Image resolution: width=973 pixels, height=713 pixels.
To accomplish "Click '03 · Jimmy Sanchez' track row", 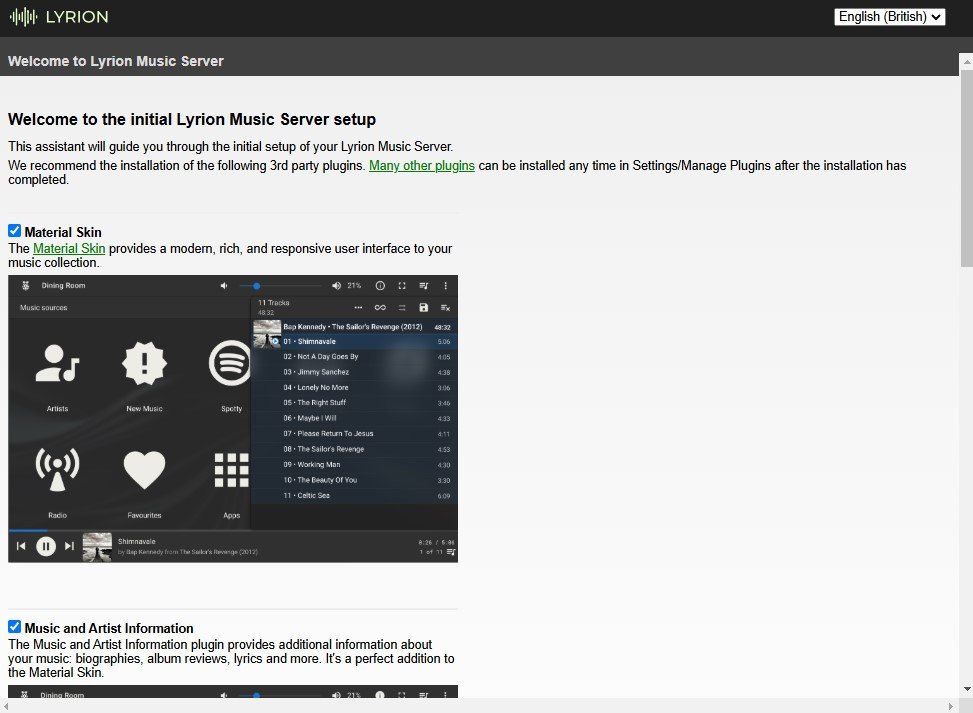I will (354, 372).
